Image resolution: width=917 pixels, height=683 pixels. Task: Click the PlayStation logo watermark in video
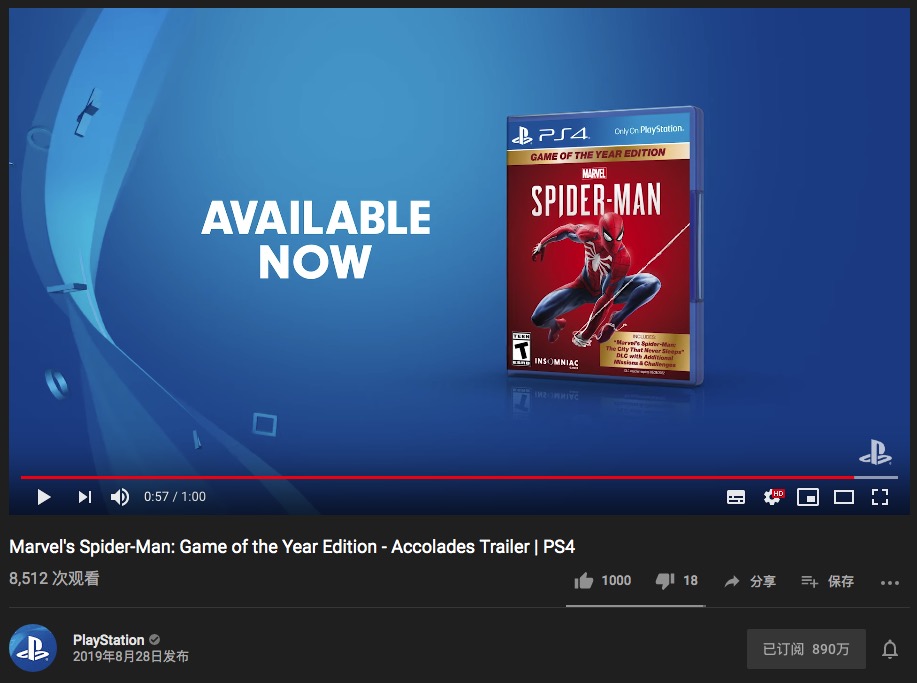875,453
